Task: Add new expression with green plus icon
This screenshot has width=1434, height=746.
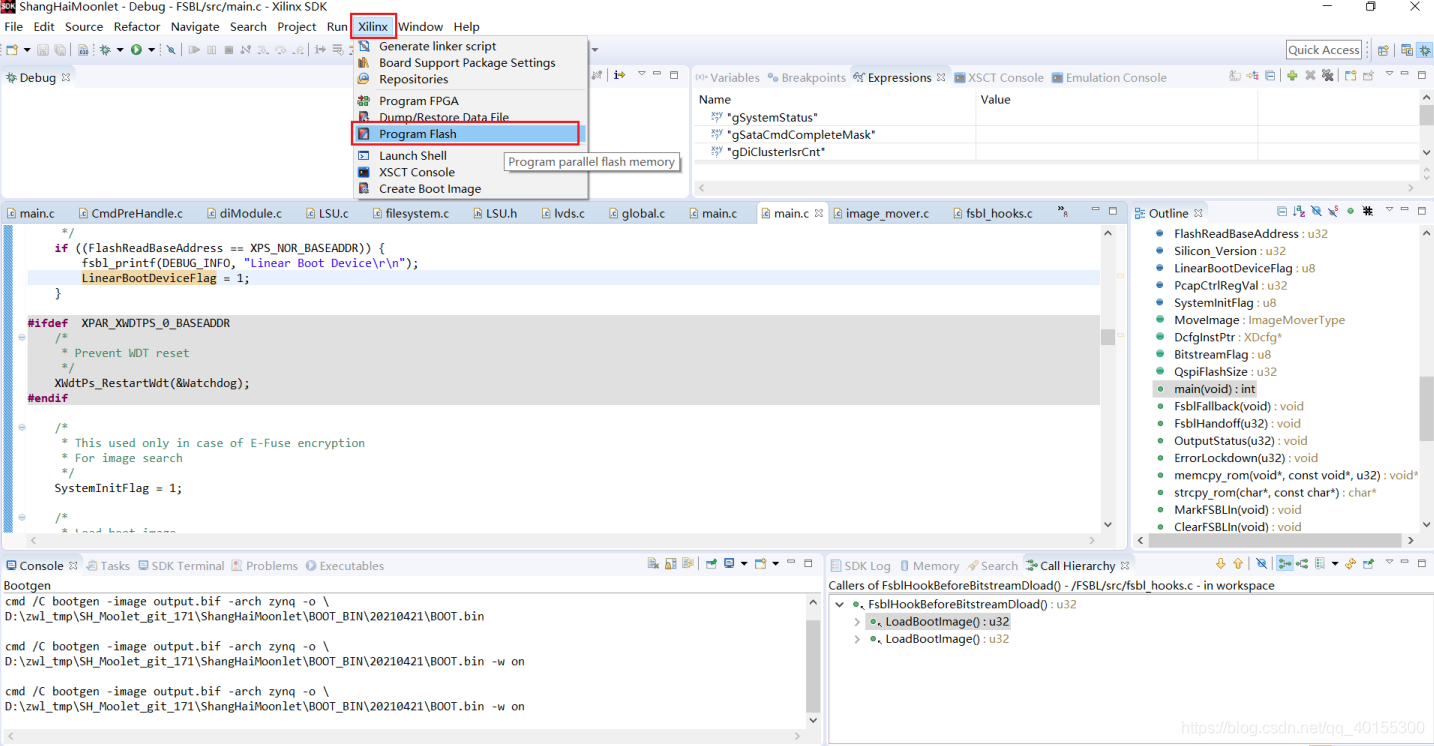Action: [x=1292, y=75]
